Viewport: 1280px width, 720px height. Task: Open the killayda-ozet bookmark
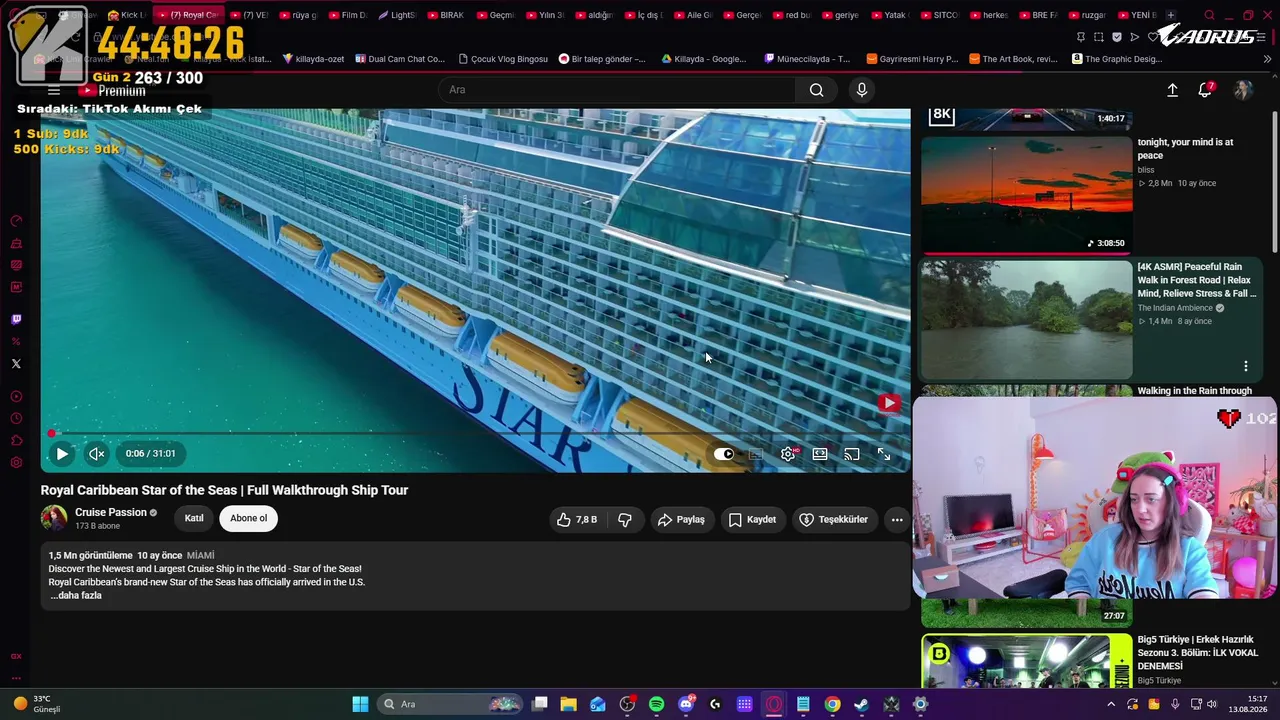[x=313, y=59]
